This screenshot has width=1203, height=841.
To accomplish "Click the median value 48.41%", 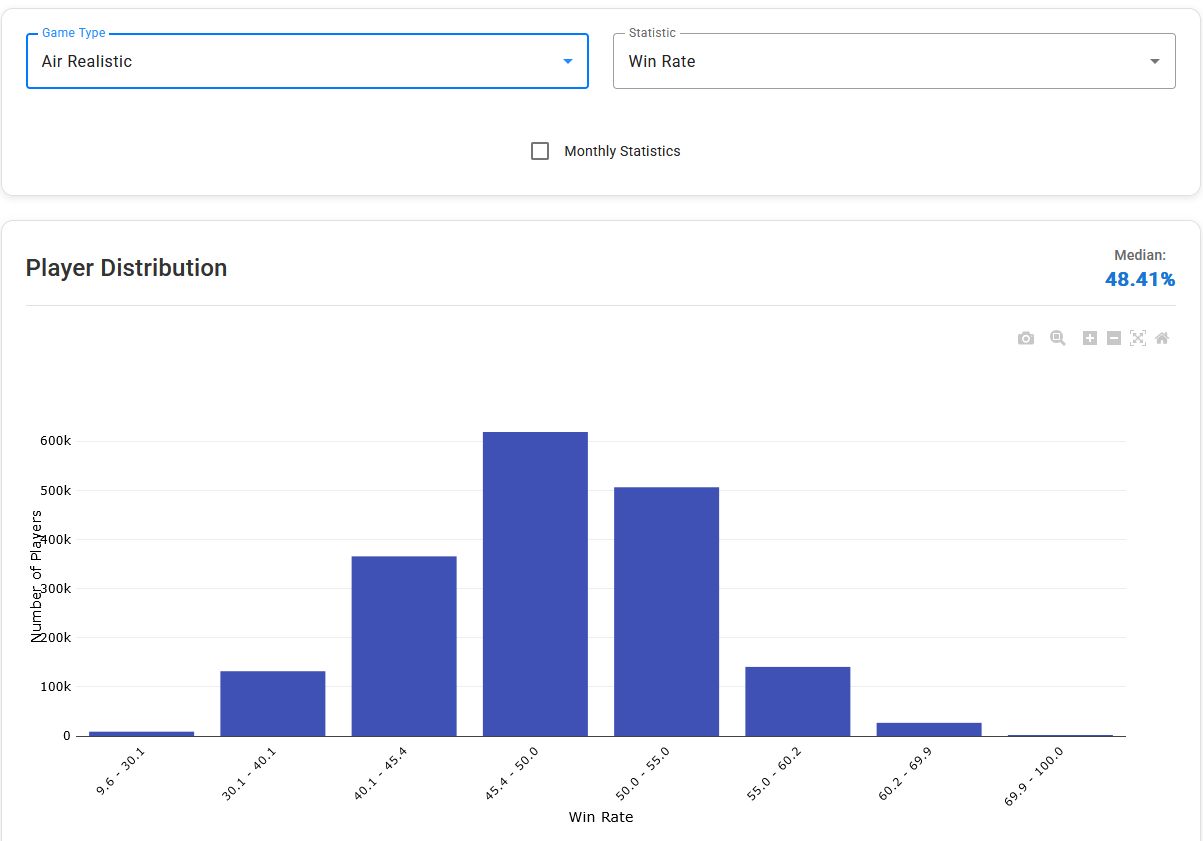I will coord(1140,279).
